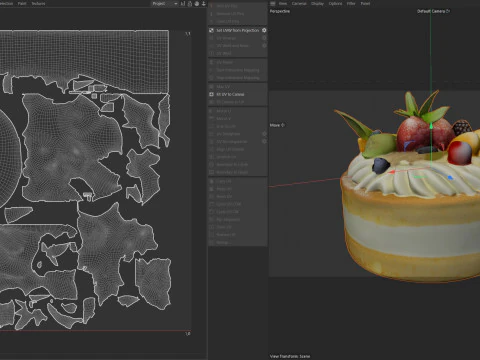Select Start Interactive Mapping entry
Viewport: 480px width, 360px height.
238,70
